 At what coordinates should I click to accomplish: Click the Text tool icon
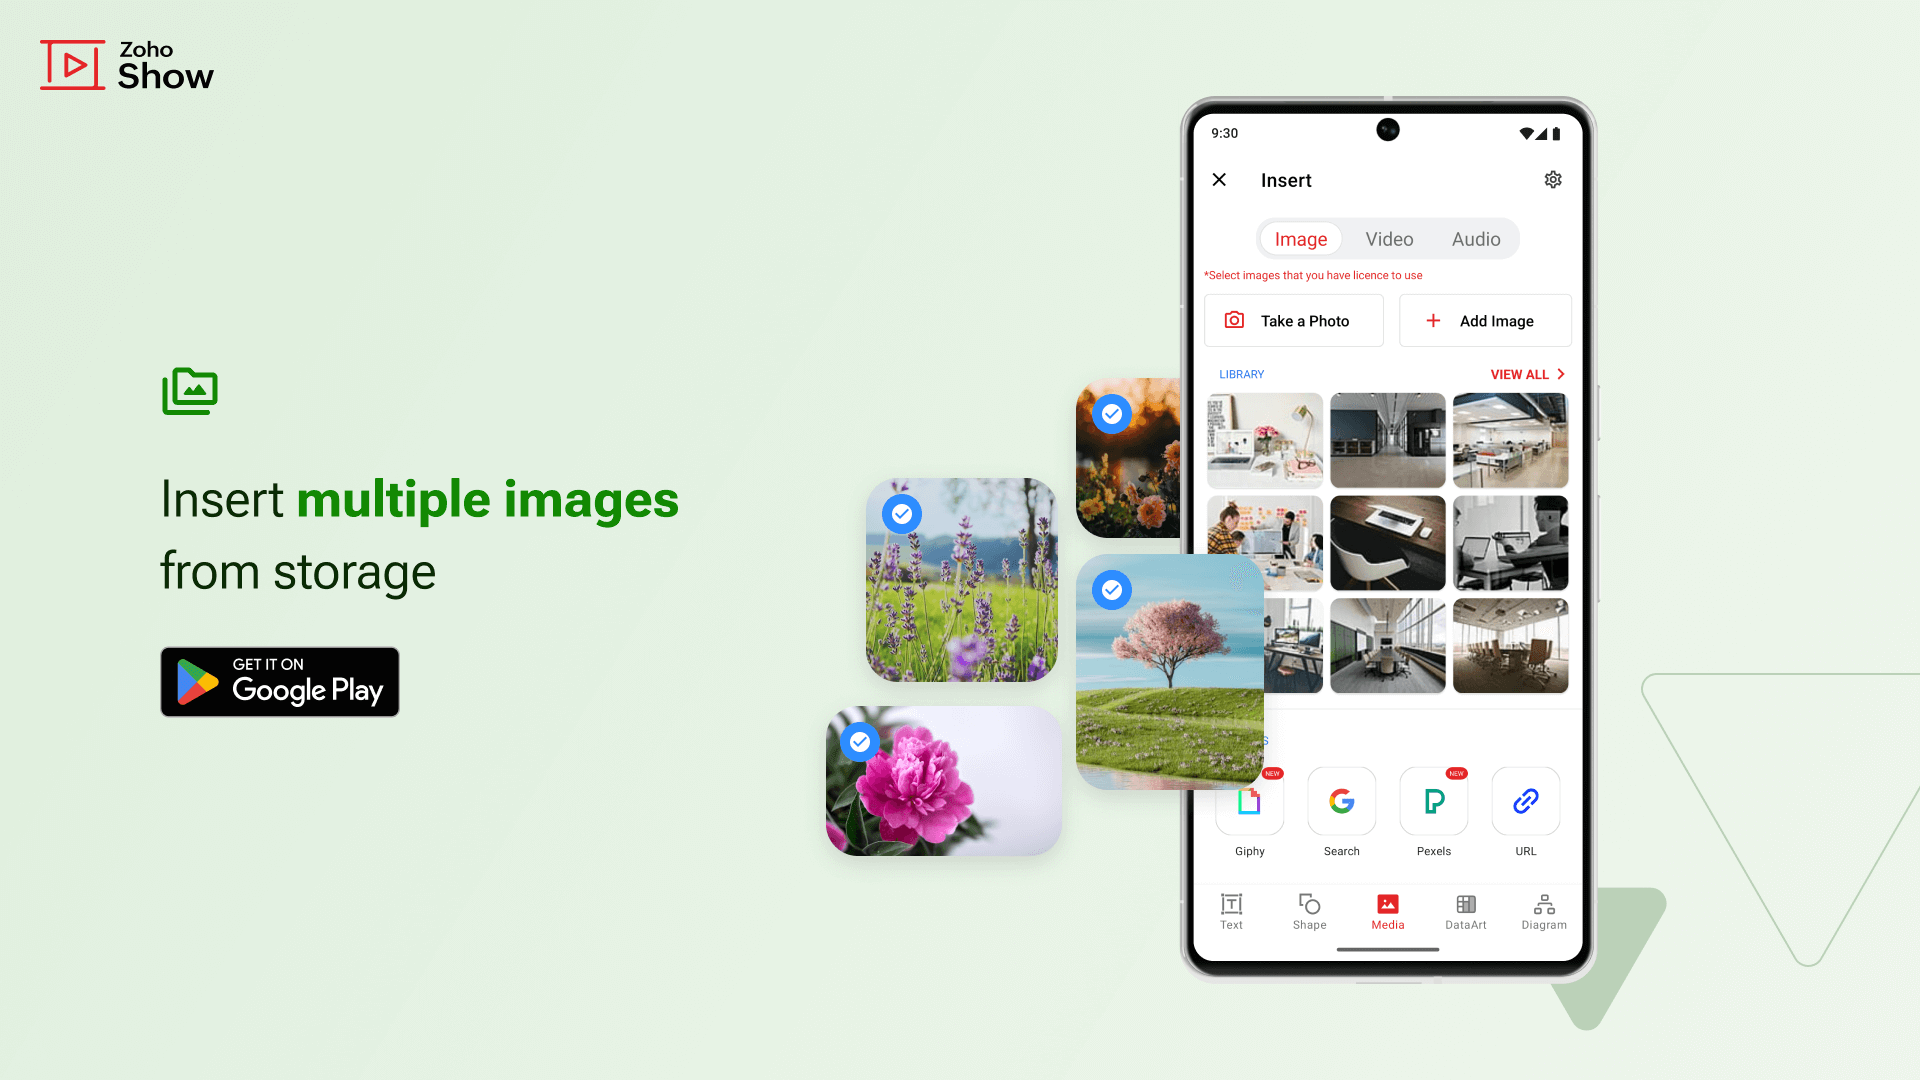coord(1232,911)
